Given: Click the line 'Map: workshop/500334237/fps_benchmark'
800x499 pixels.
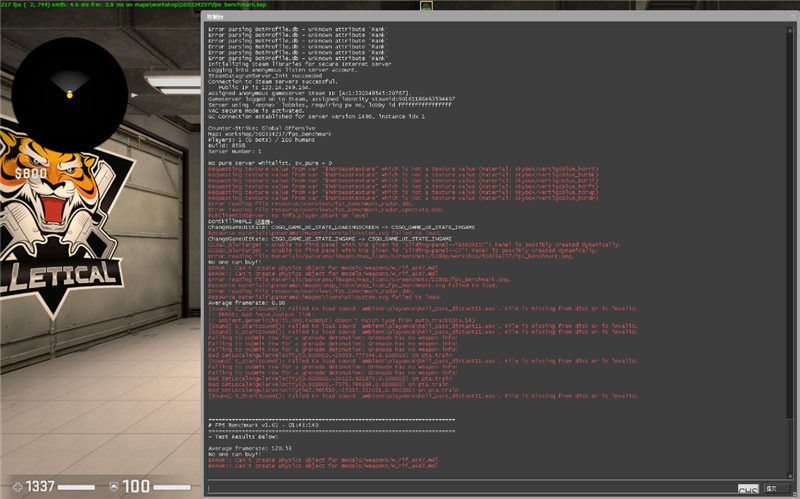Looking at the screenshot, I should pyautogui.click(x=270, y=134).
